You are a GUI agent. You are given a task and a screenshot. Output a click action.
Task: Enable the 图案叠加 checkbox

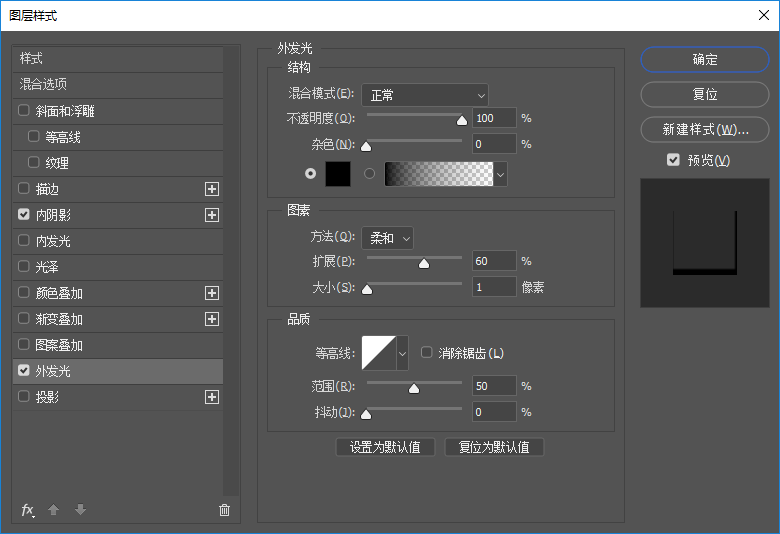23,344
